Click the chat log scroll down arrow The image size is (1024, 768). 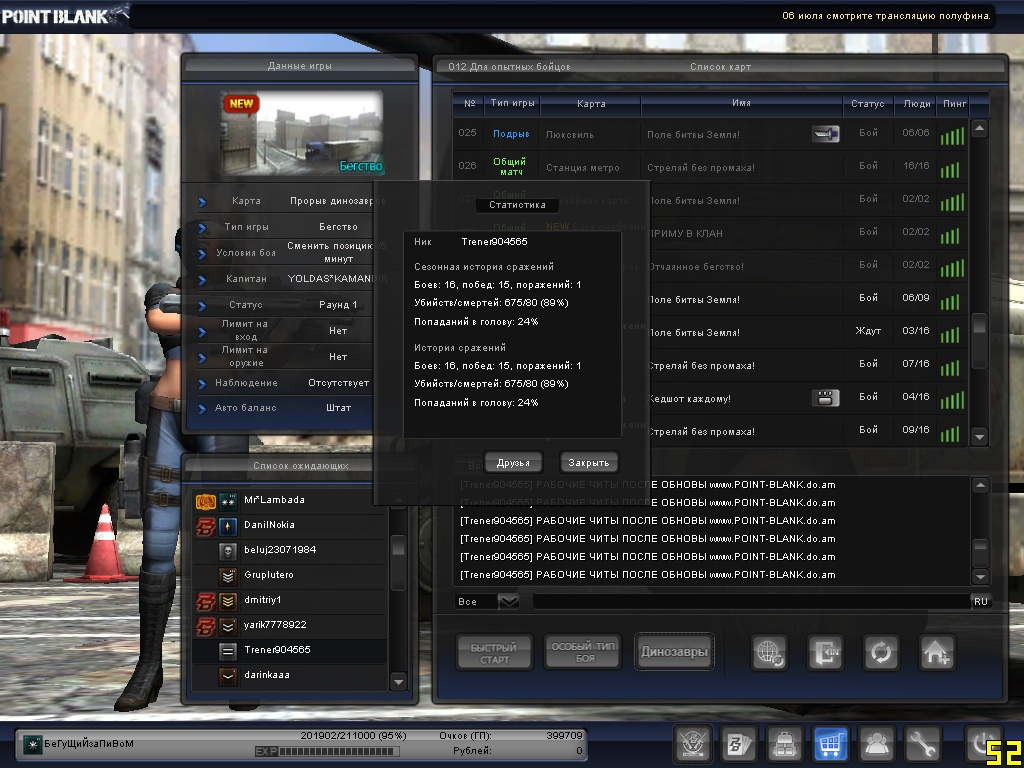coord(980,576)
